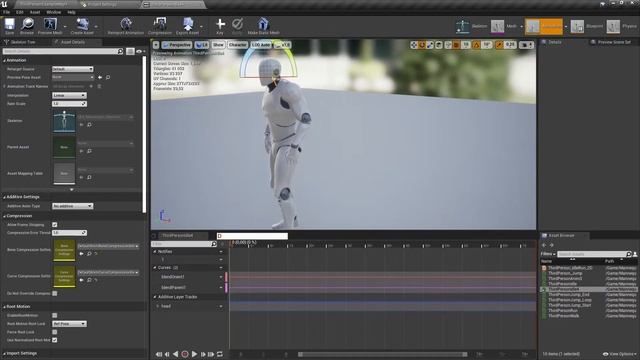Switch to Blueprint editor mode
640x360 pixels.
587,26
